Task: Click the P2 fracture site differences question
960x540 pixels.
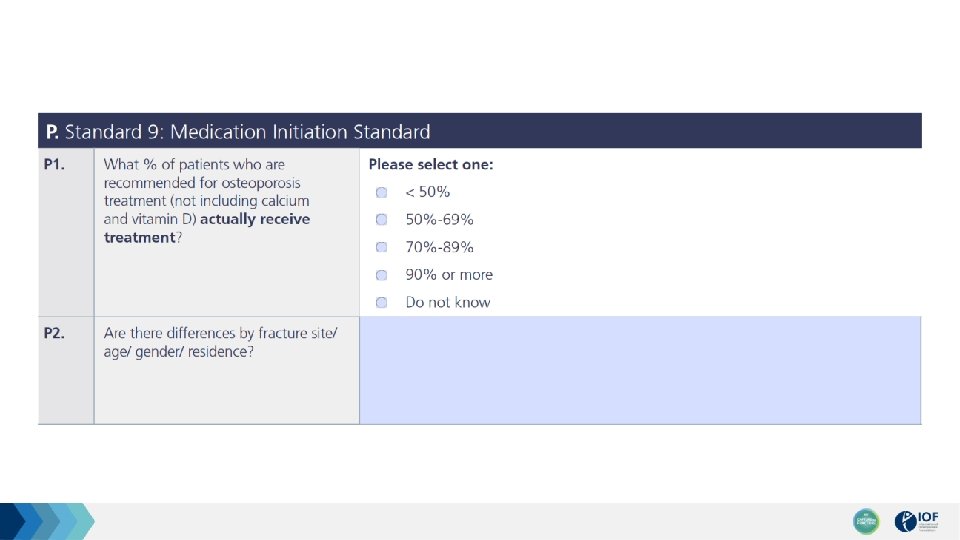Action: click(x=220, y=342)
